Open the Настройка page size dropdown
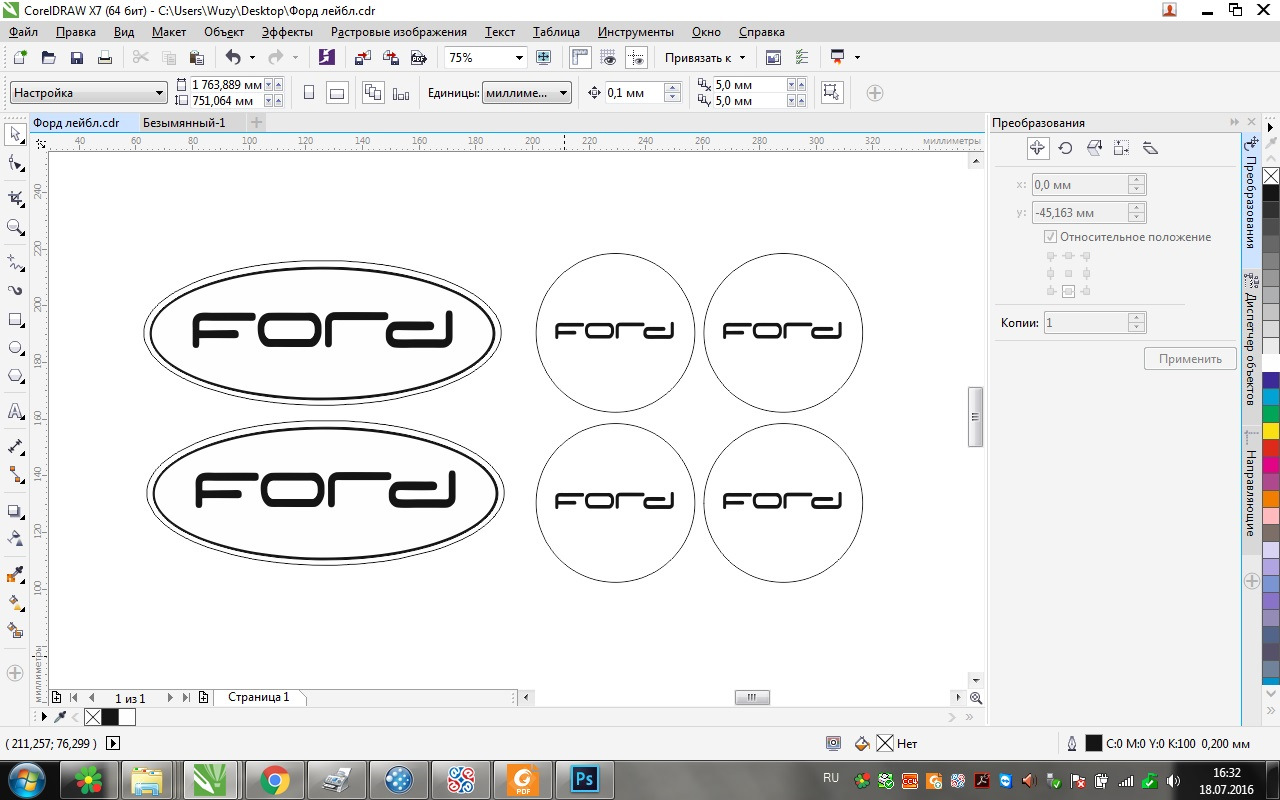 [x=88, y=93]
